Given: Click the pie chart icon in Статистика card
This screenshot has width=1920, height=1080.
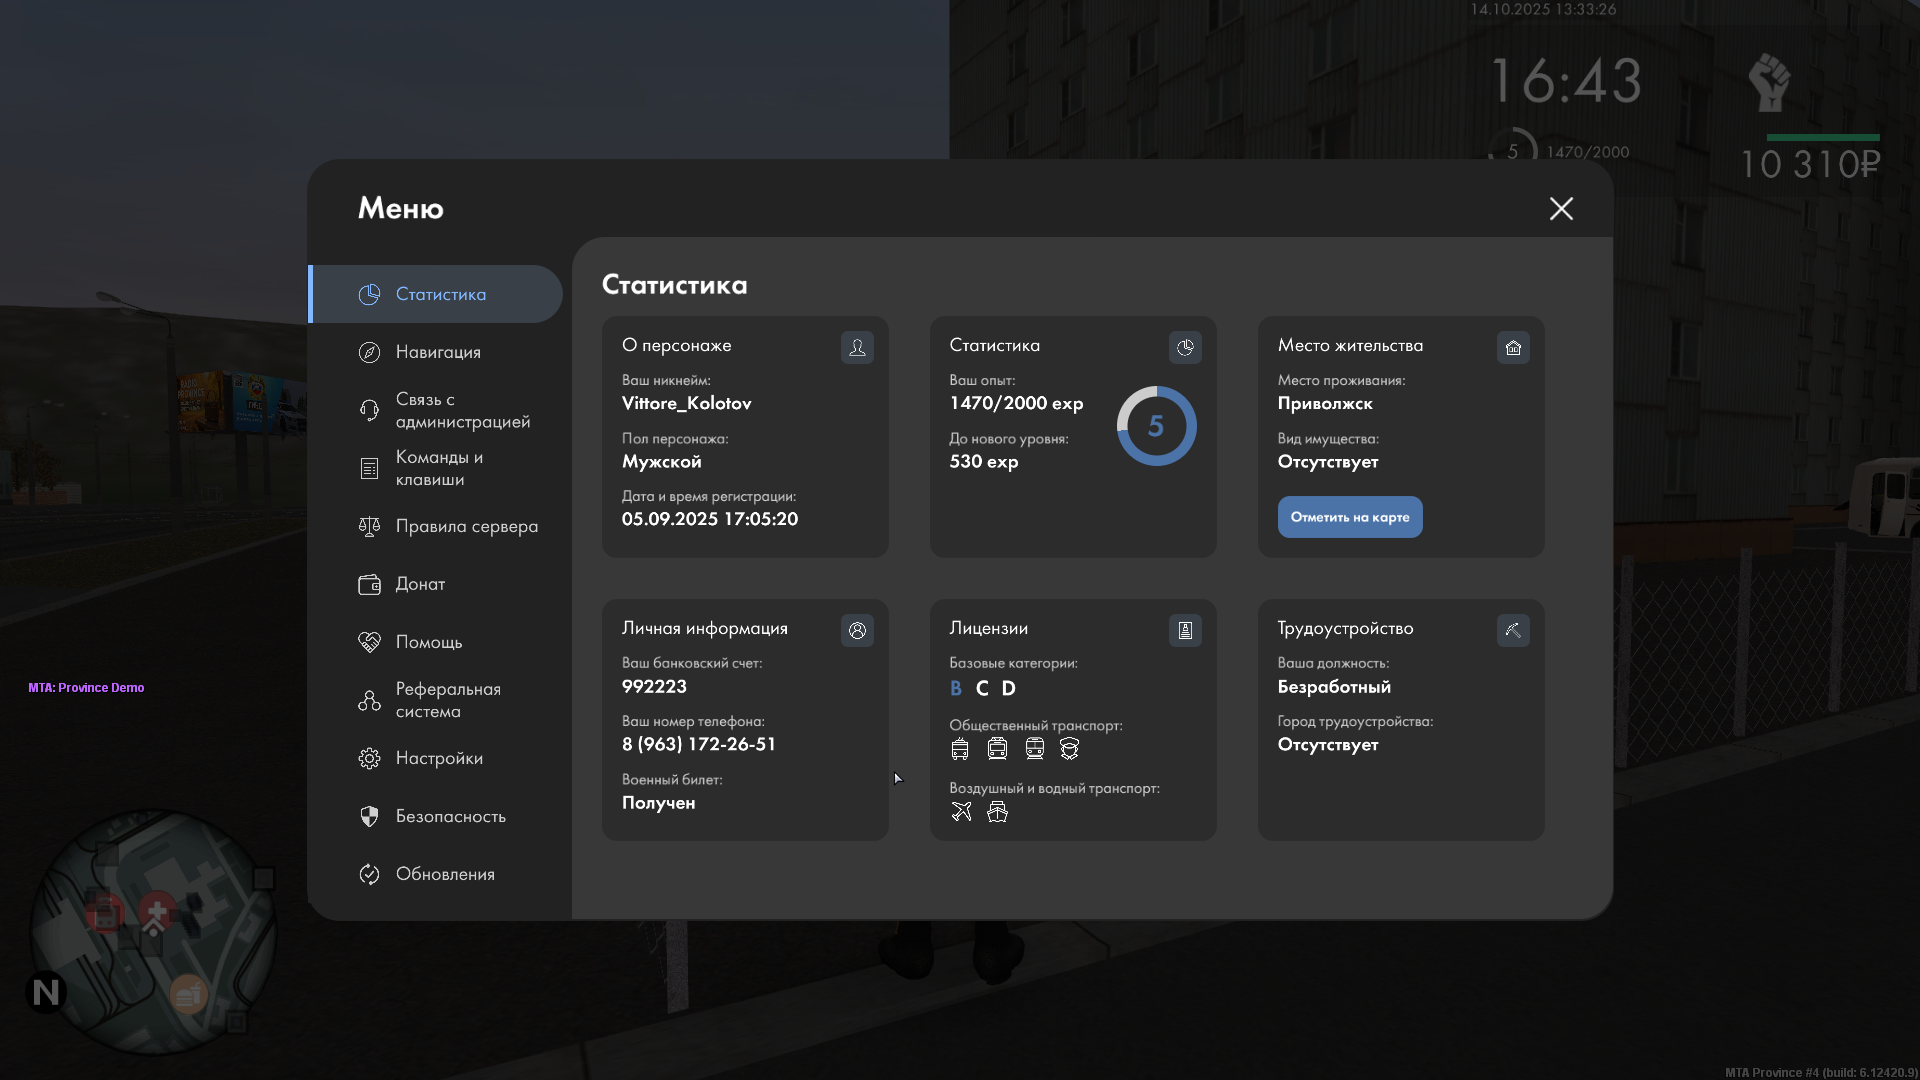Looking at the screenshot, I should pyautogui.click(x=1185, y=347).
